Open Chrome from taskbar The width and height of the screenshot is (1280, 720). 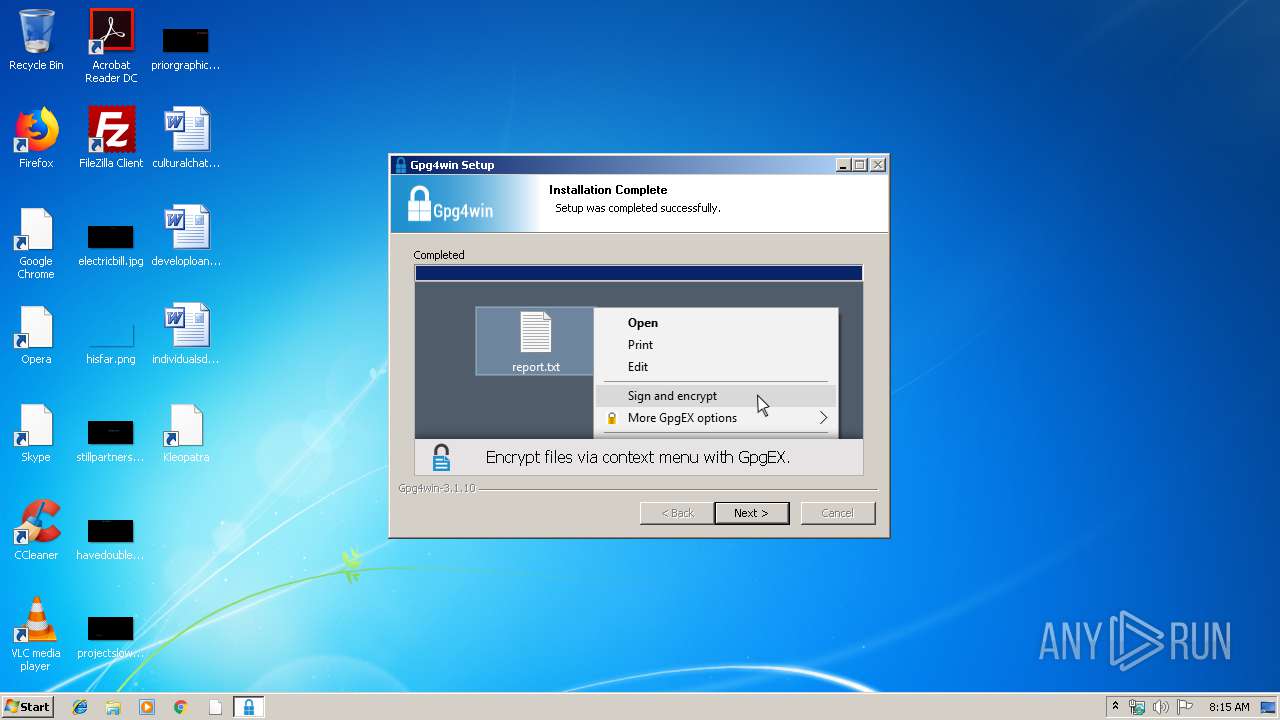point(181,707)
